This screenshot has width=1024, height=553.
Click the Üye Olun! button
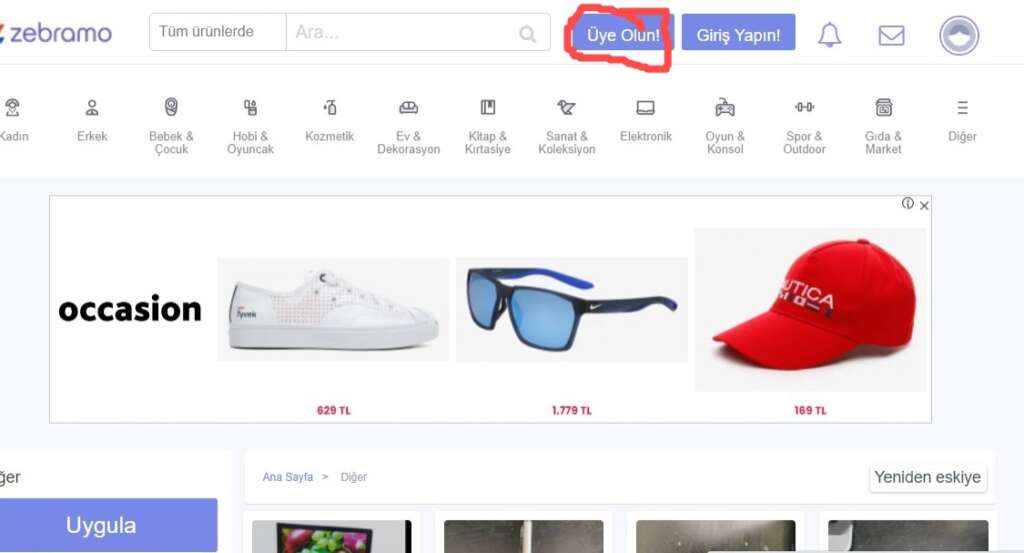click(x=623, y=35)
